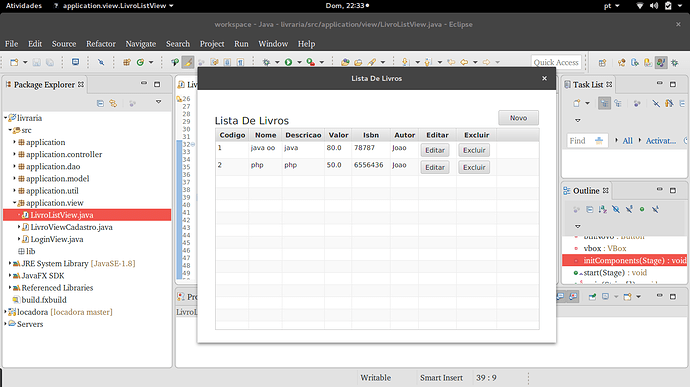This screenshot has height=387, width=690.
Task: Select vbox : VBox field in Outline
Action: tap(605, 248)
